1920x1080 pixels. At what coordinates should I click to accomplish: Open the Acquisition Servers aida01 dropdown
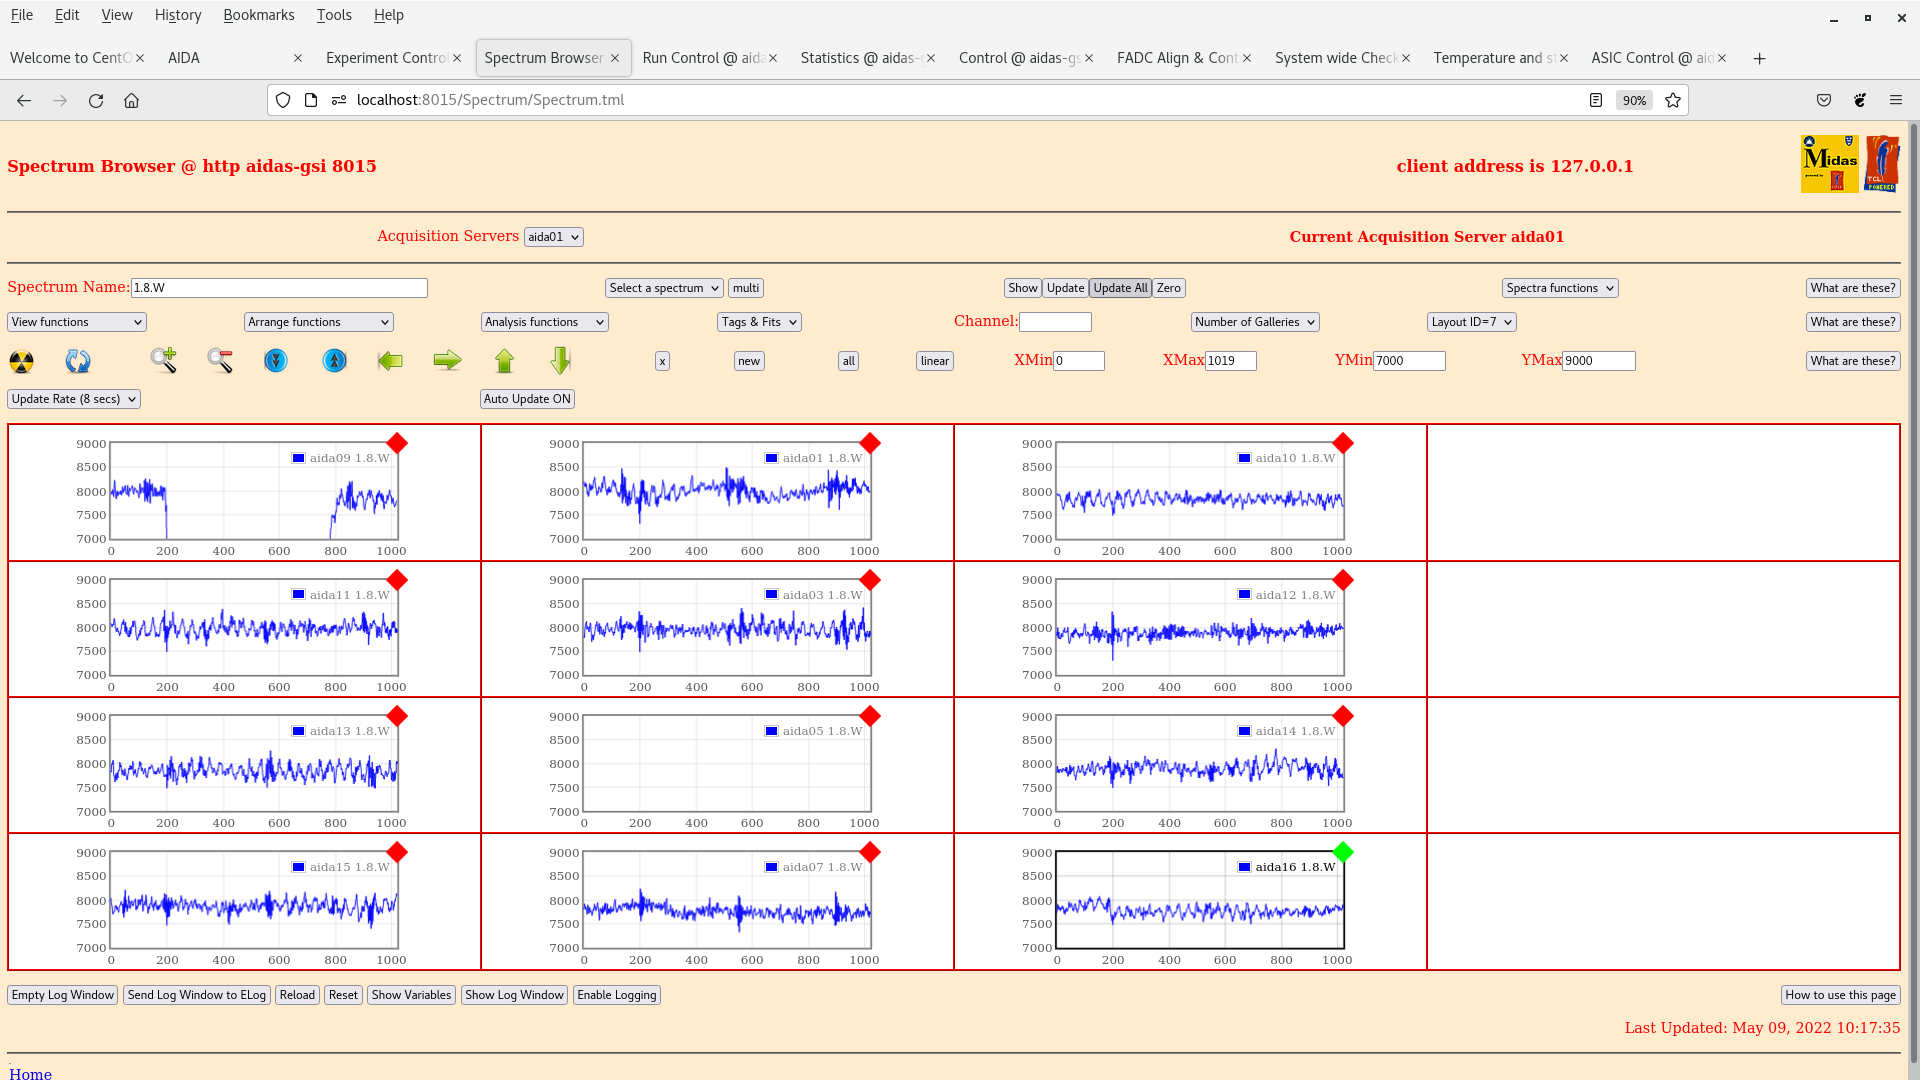pos(553,237)
